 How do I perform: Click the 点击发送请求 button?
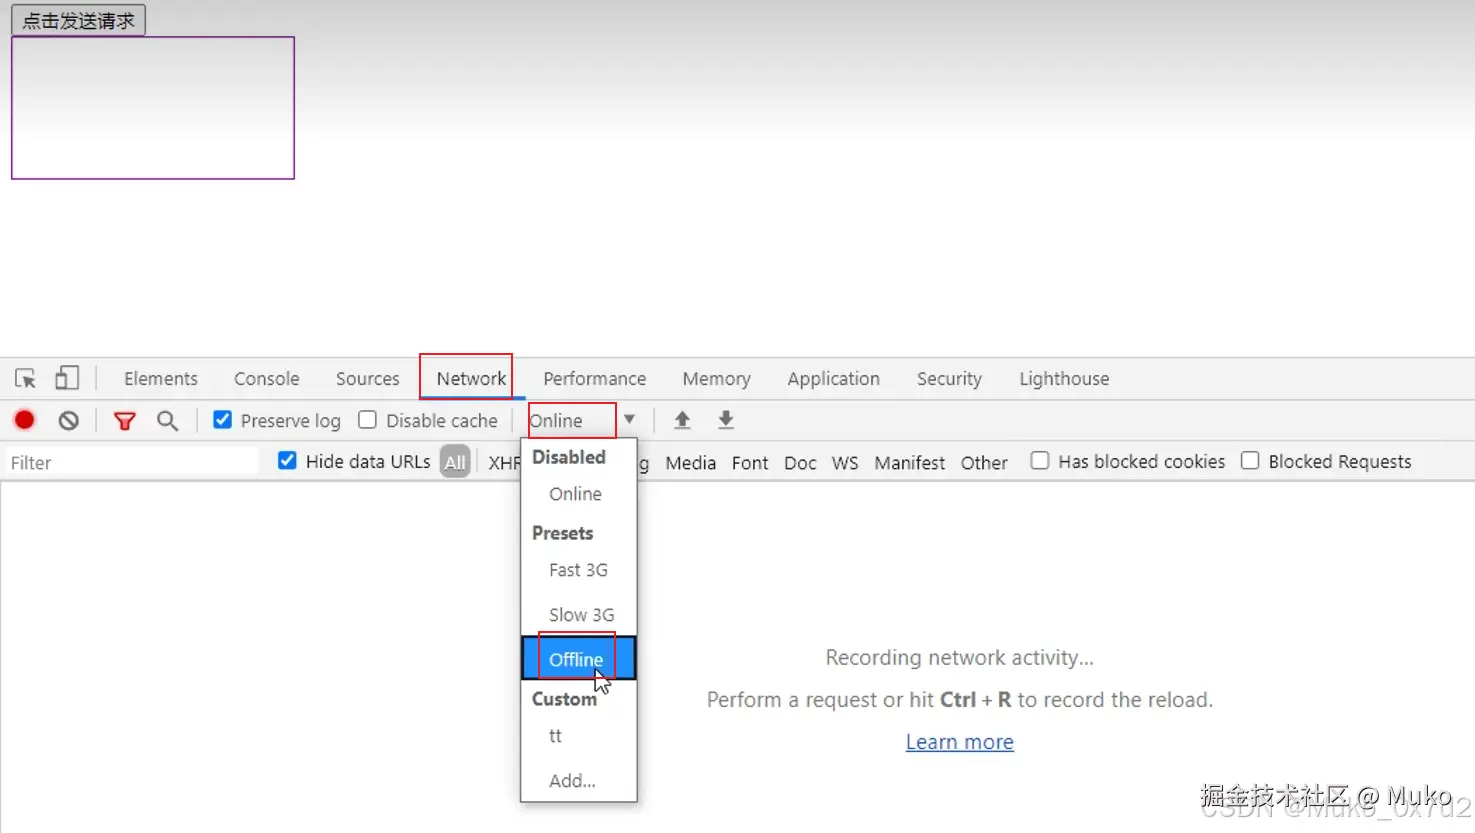tap(78, 20)
